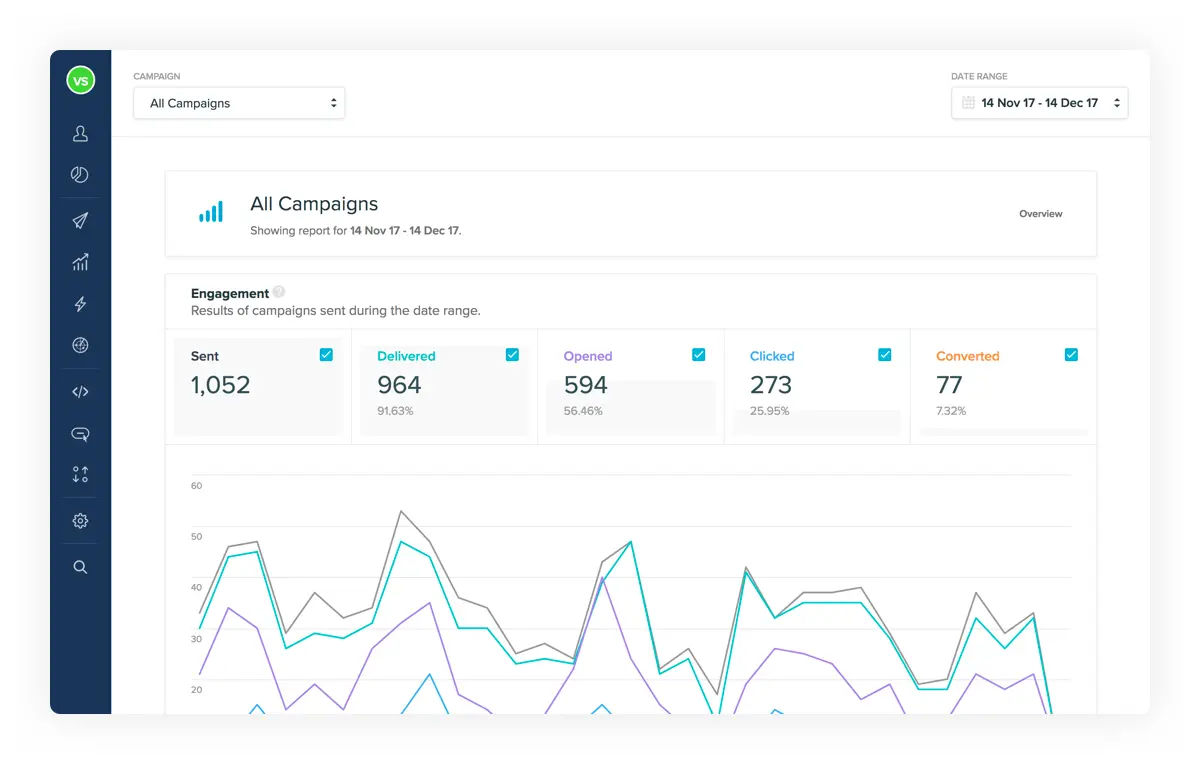The image size is (1200, 764).
Task: Open Campaigns via the paper plane icon
Action: click(x=80, y=220)
